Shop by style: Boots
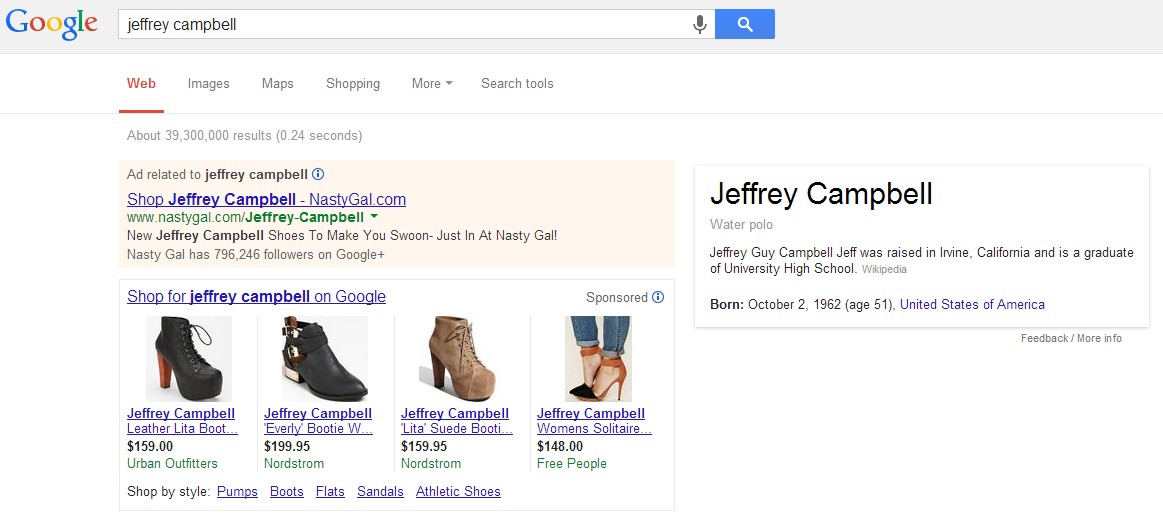The width and height of the screenshot is (1163, 521). pyautogui.click(x=287, y=491)
